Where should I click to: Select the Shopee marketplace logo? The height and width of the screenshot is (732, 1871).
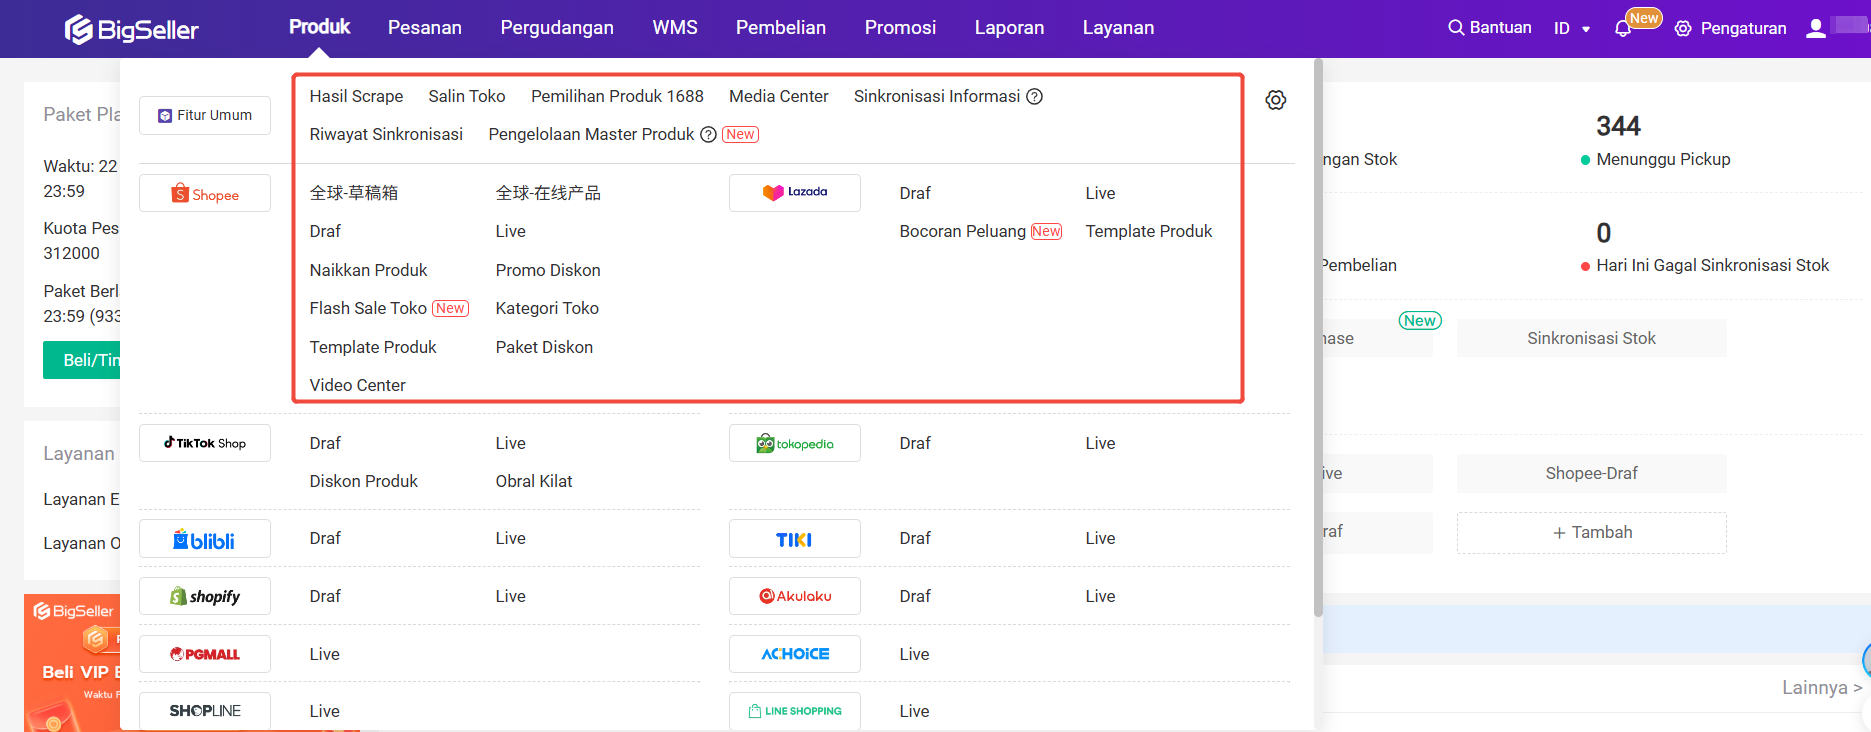pos(205,194)
